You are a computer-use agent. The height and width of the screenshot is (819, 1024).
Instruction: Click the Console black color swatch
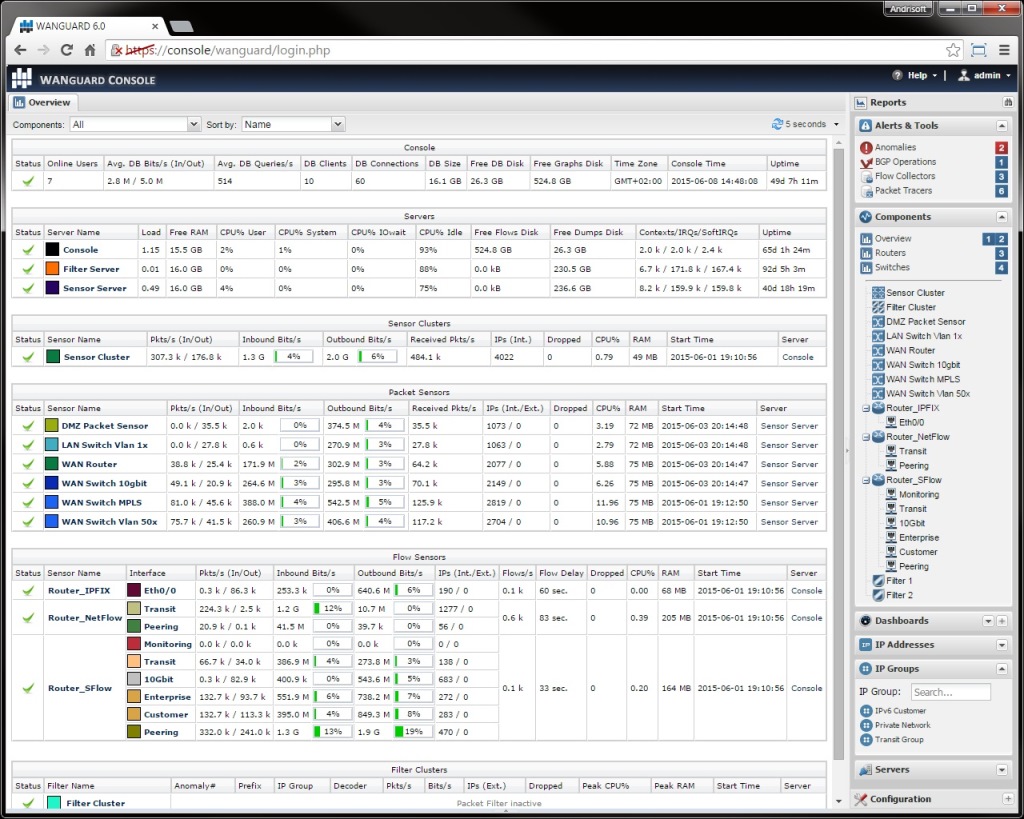52,249
